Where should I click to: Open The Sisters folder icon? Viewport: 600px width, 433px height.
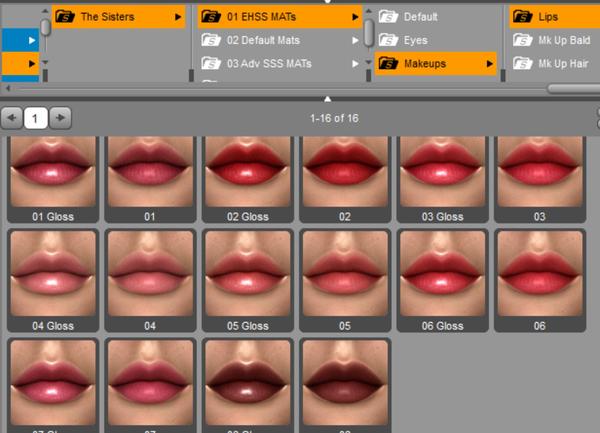65,16
